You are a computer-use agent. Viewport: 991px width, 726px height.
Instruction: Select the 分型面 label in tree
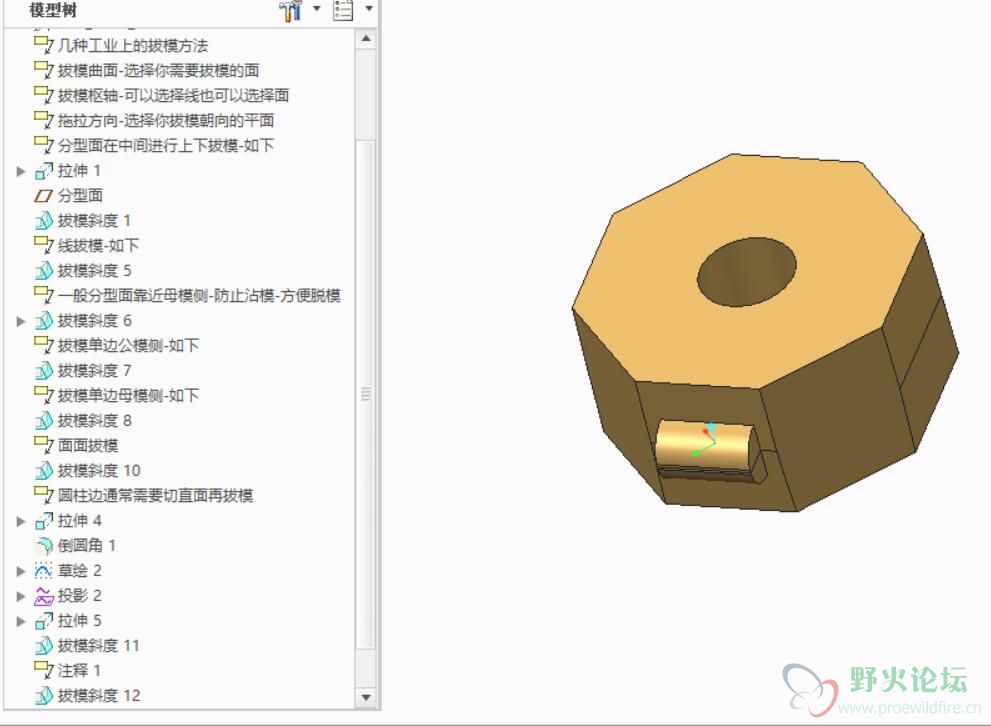click(x=80, y=196)
